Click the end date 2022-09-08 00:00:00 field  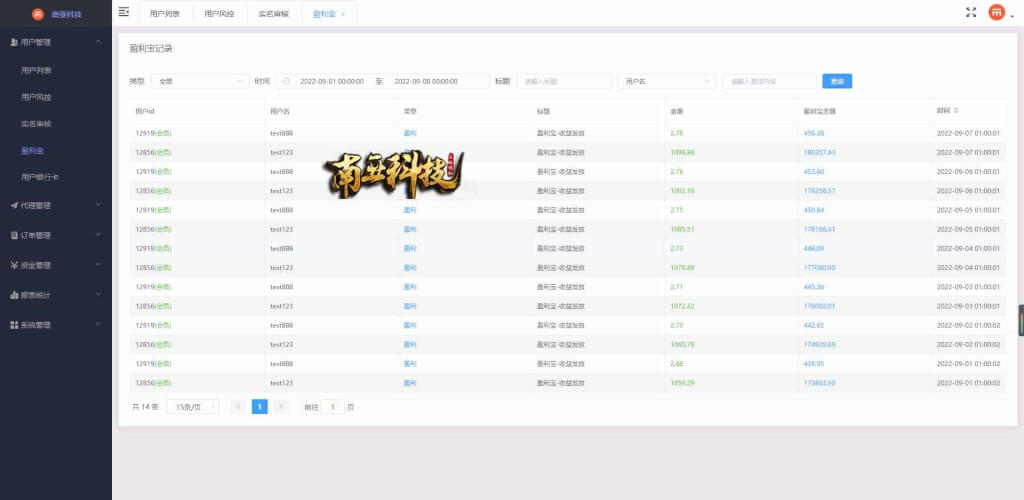point(426,82)
